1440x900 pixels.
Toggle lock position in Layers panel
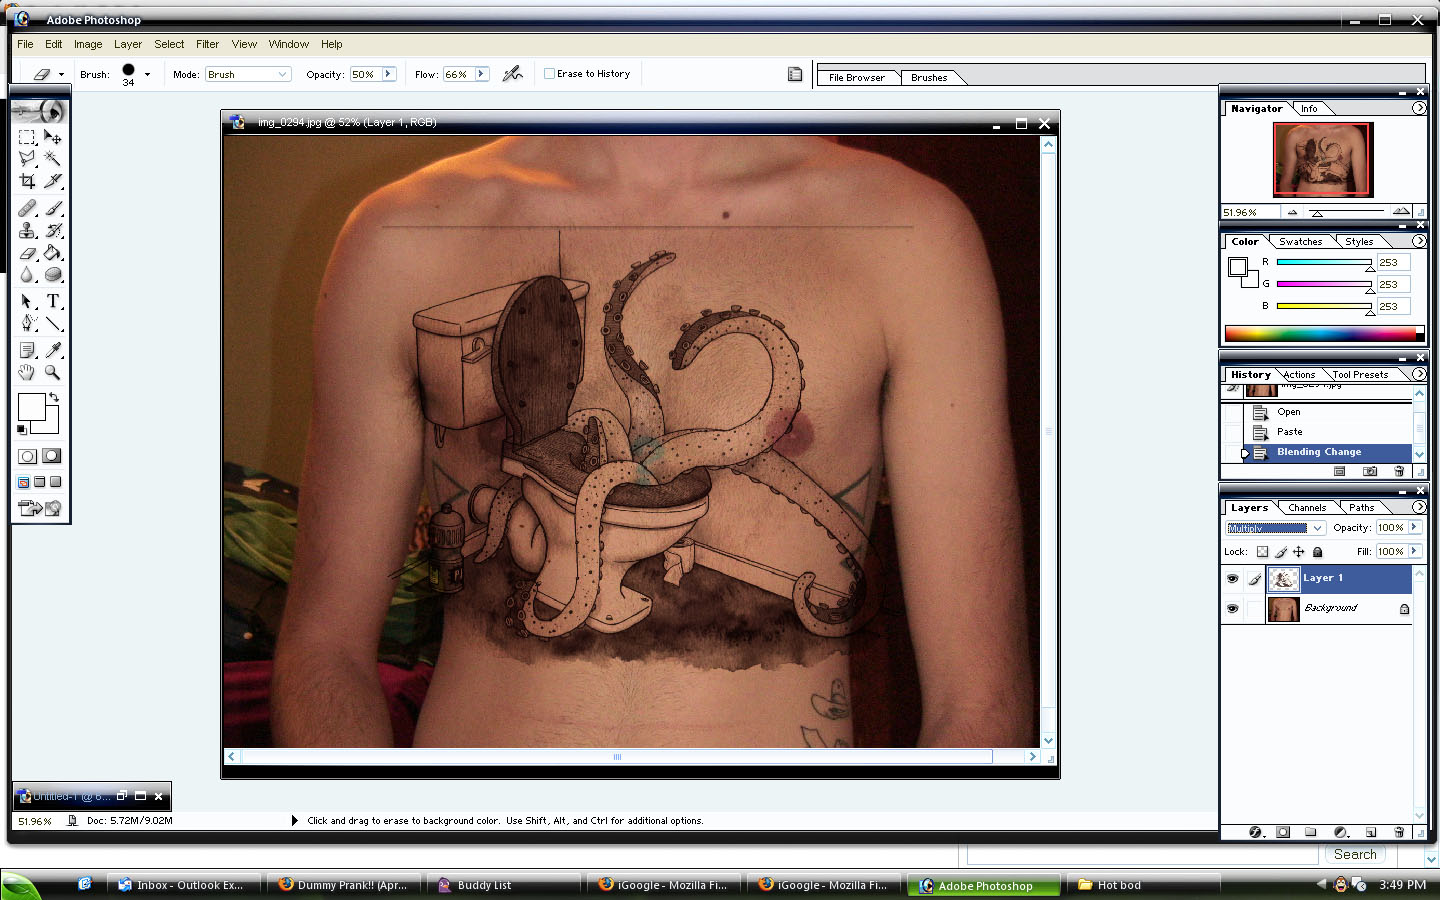click(x=1299, y=552)
